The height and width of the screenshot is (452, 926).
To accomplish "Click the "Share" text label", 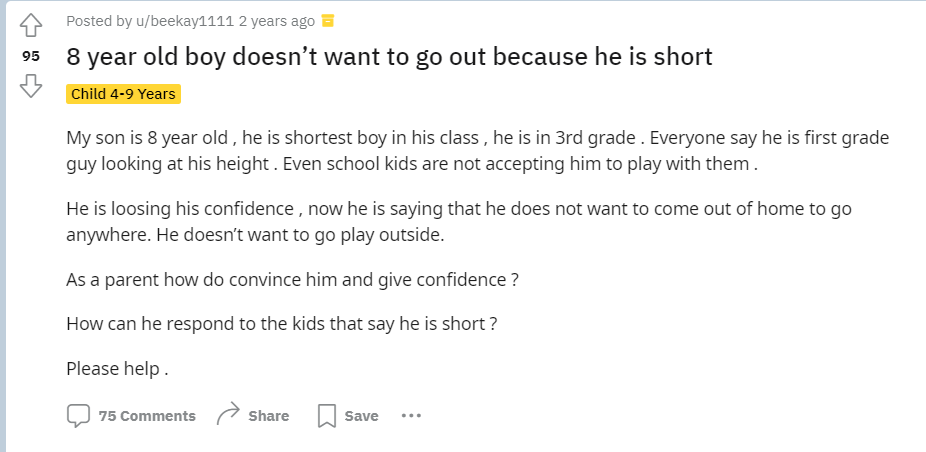I will click(268, 416).
